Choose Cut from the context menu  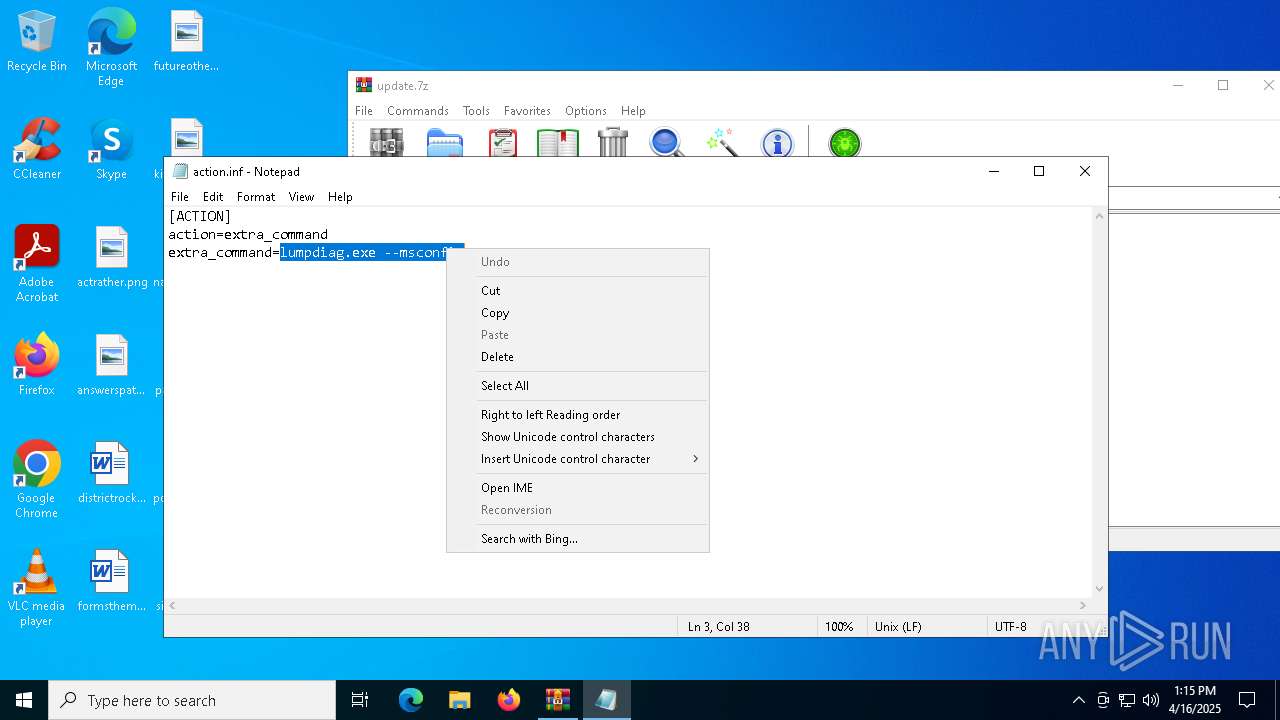point(578,291)
